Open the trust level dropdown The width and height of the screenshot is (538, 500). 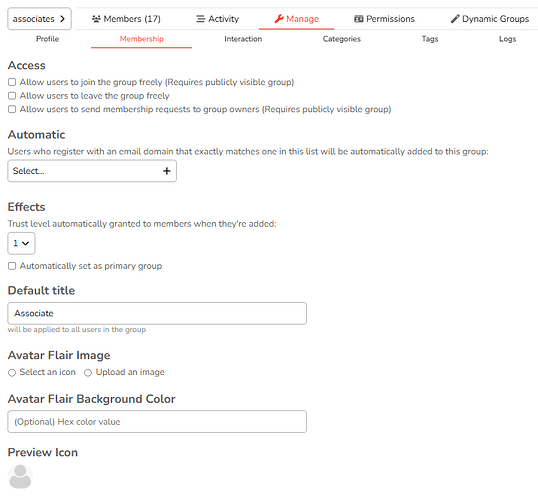tap(21, 243)
